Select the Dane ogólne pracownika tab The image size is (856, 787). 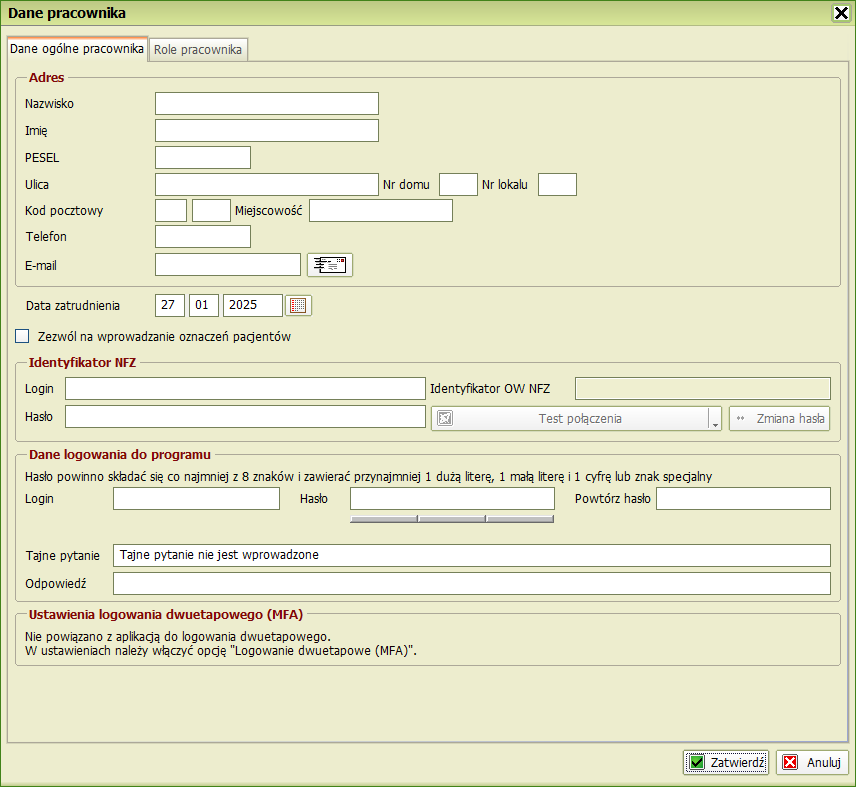coord(77,49)
